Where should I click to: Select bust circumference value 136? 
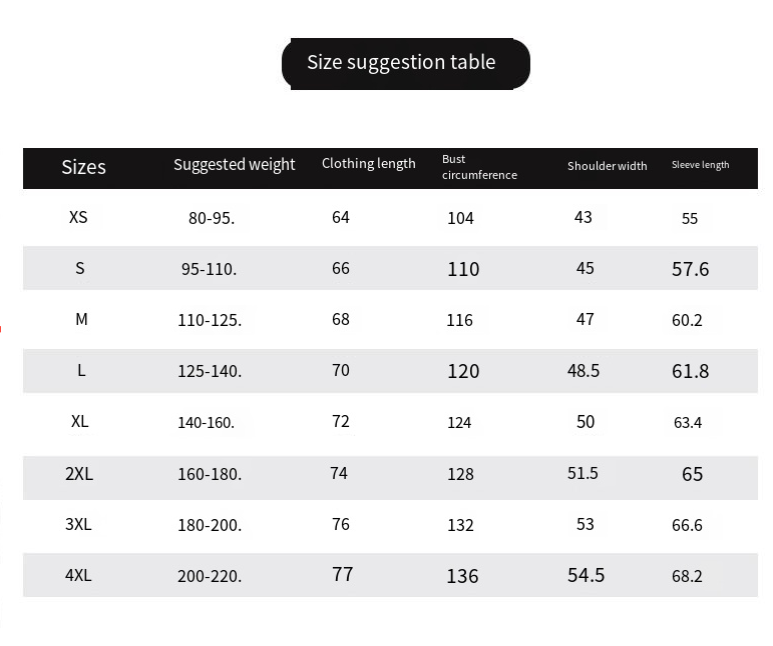click(463, 576)
